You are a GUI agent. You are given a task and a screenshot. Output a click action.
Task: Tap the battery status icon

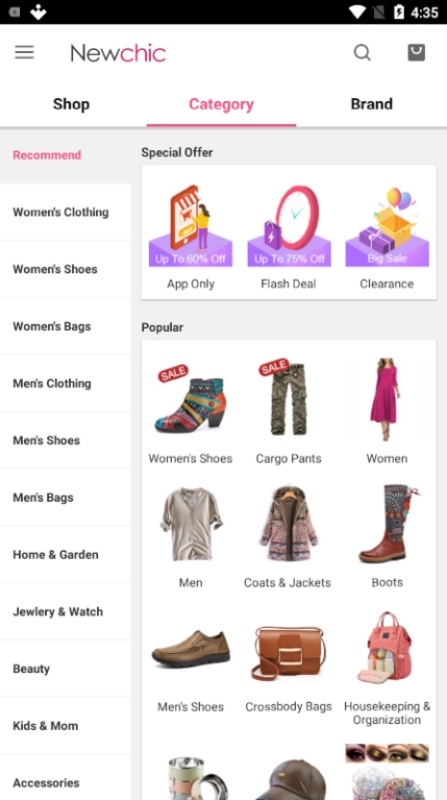point(399,12)
